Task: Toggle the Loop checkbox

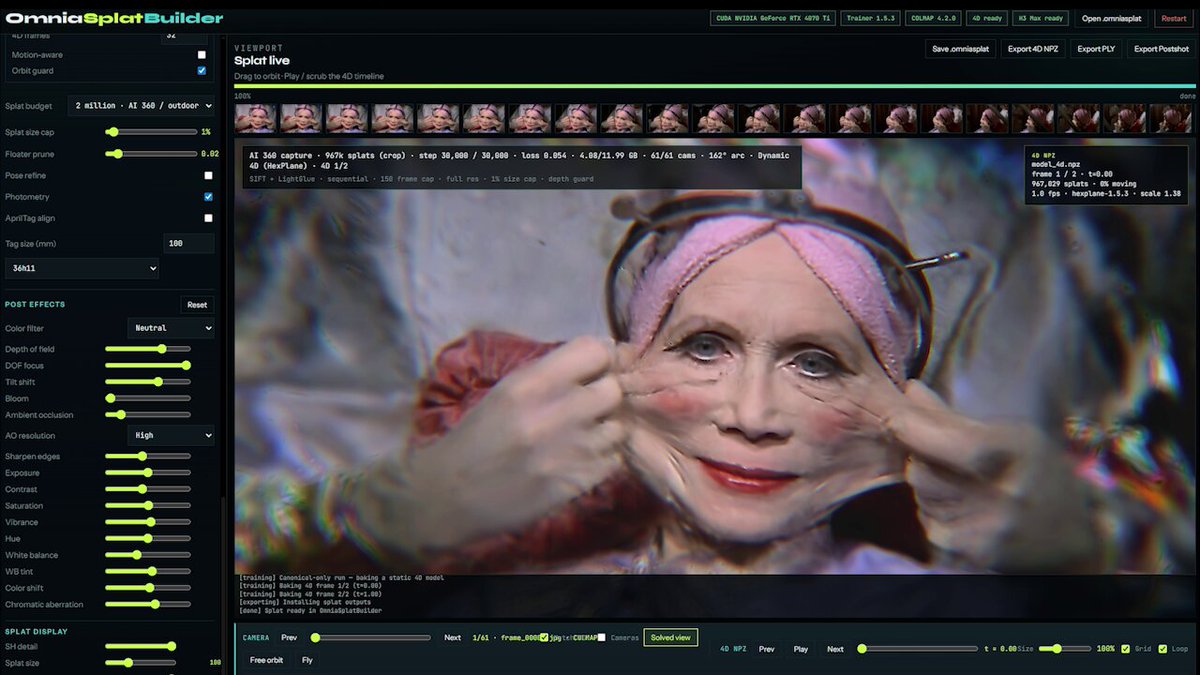Action: pos(1163,649)
